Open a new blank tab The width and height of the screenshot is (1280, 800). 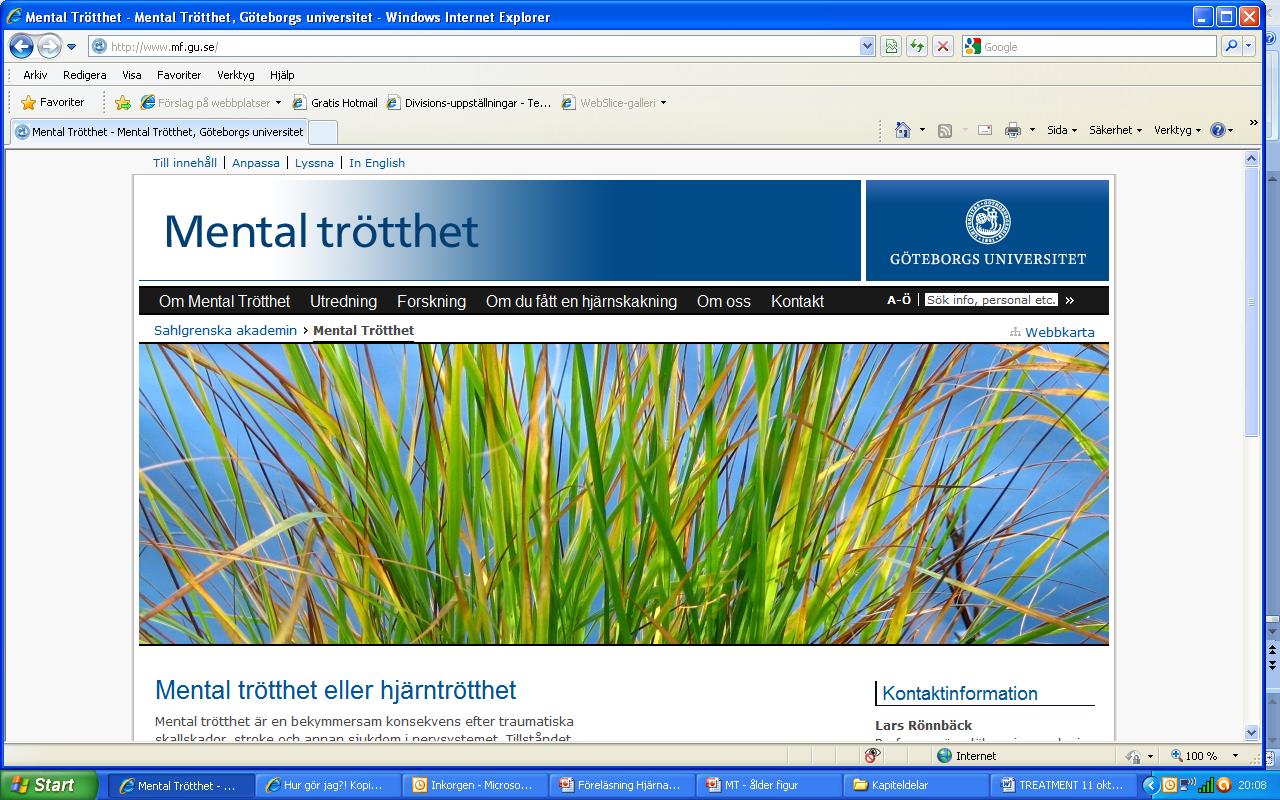323,132
